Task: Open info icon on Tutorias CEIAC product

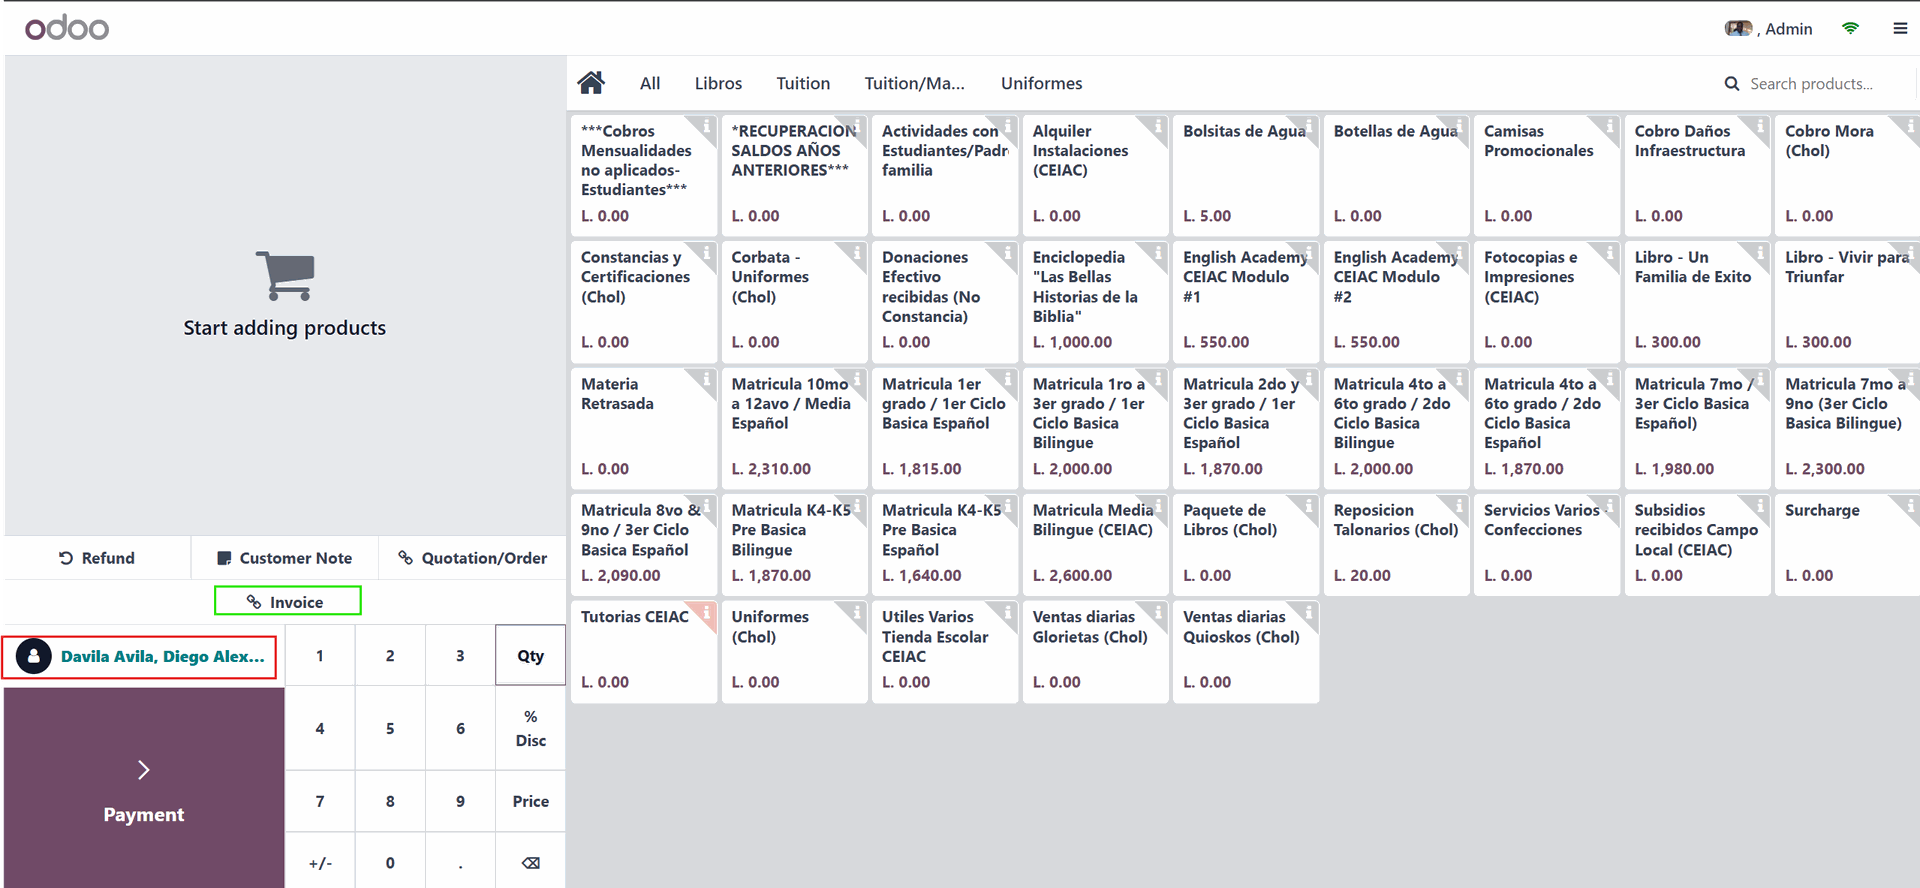Action: [707, 612]
